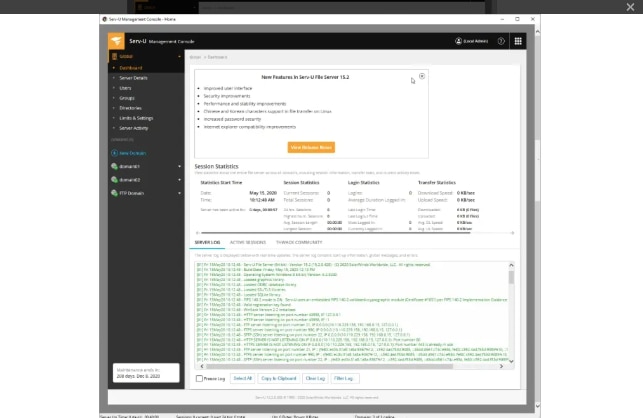Click server log scroll down arrow
643x418 pixels.
point(511,361)
